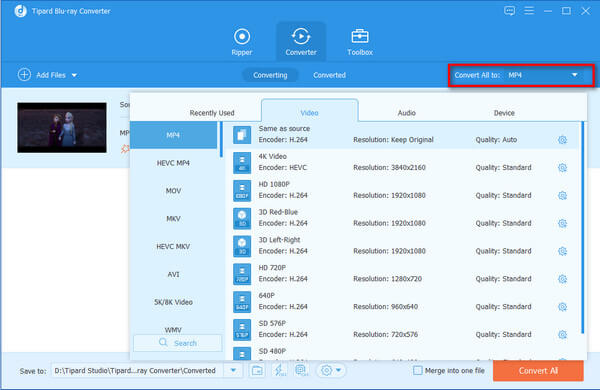Open the hamburger menu in title bar
Viewport: 600px width, 390px height.
529,11
